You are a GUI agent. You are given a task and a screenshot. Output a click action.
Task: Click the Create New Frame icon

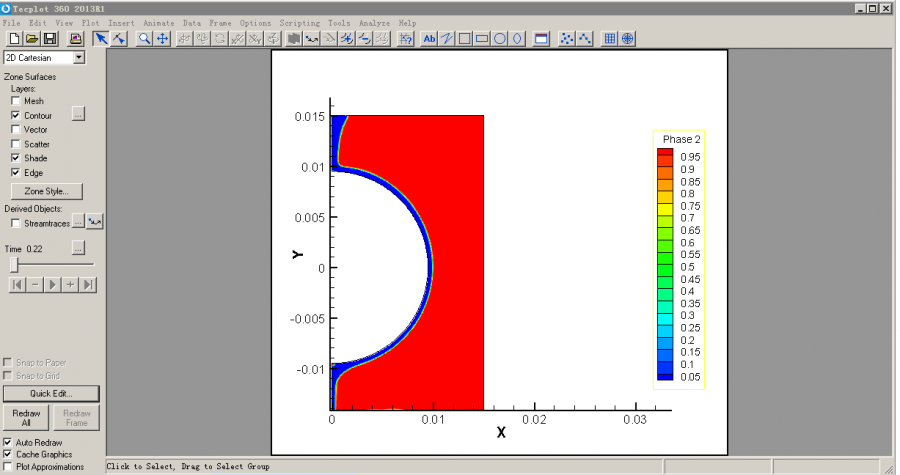541,39
